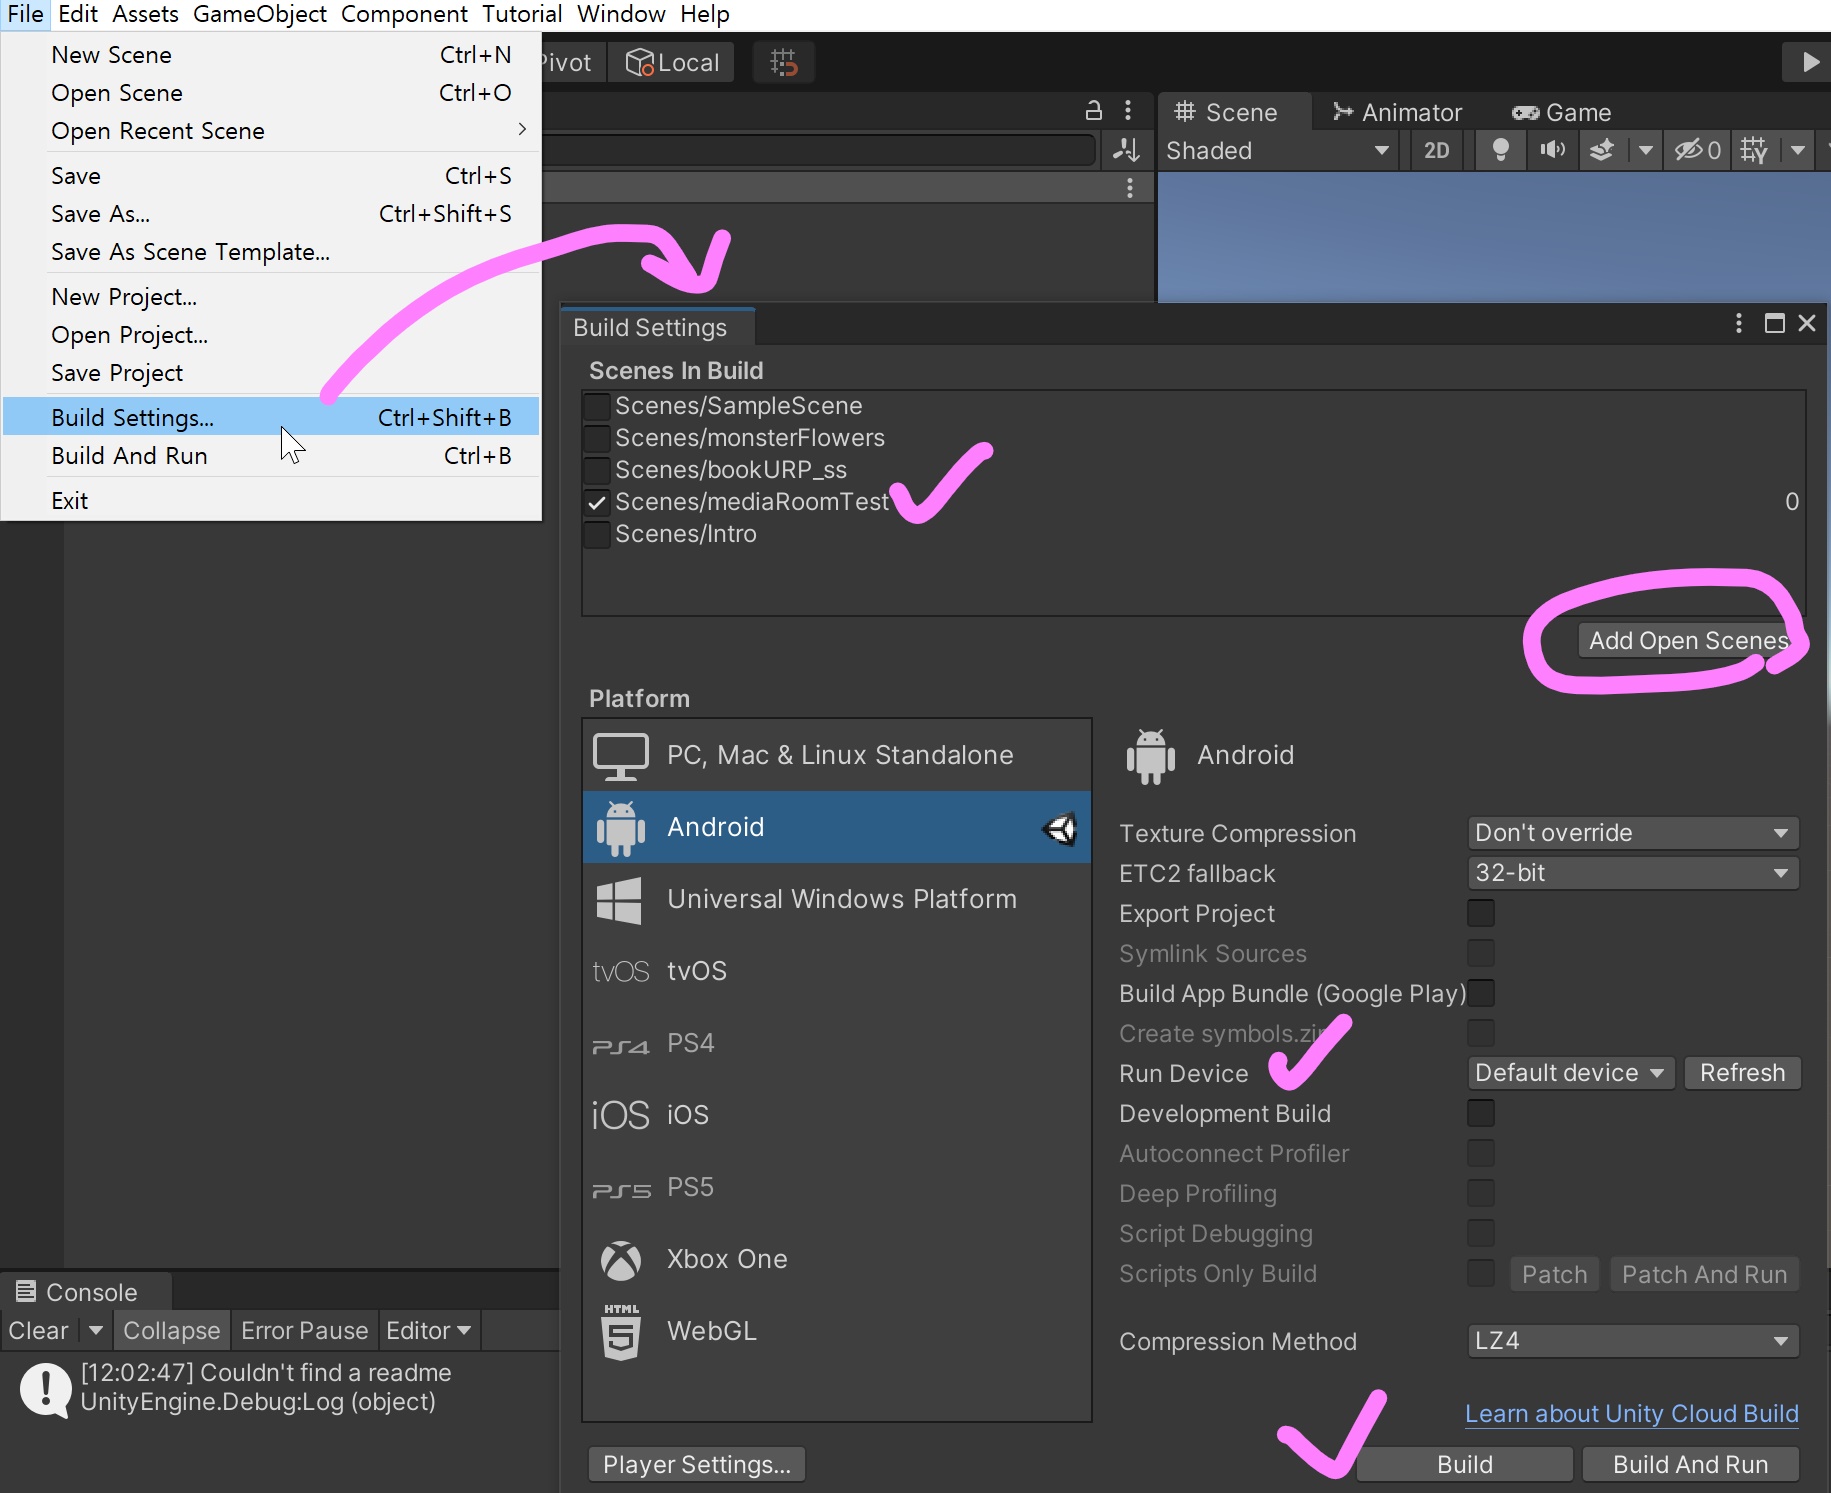The image size is (1831, 1493).
Task: Toggle the 2D view mode button
Action: point(1437,150)
